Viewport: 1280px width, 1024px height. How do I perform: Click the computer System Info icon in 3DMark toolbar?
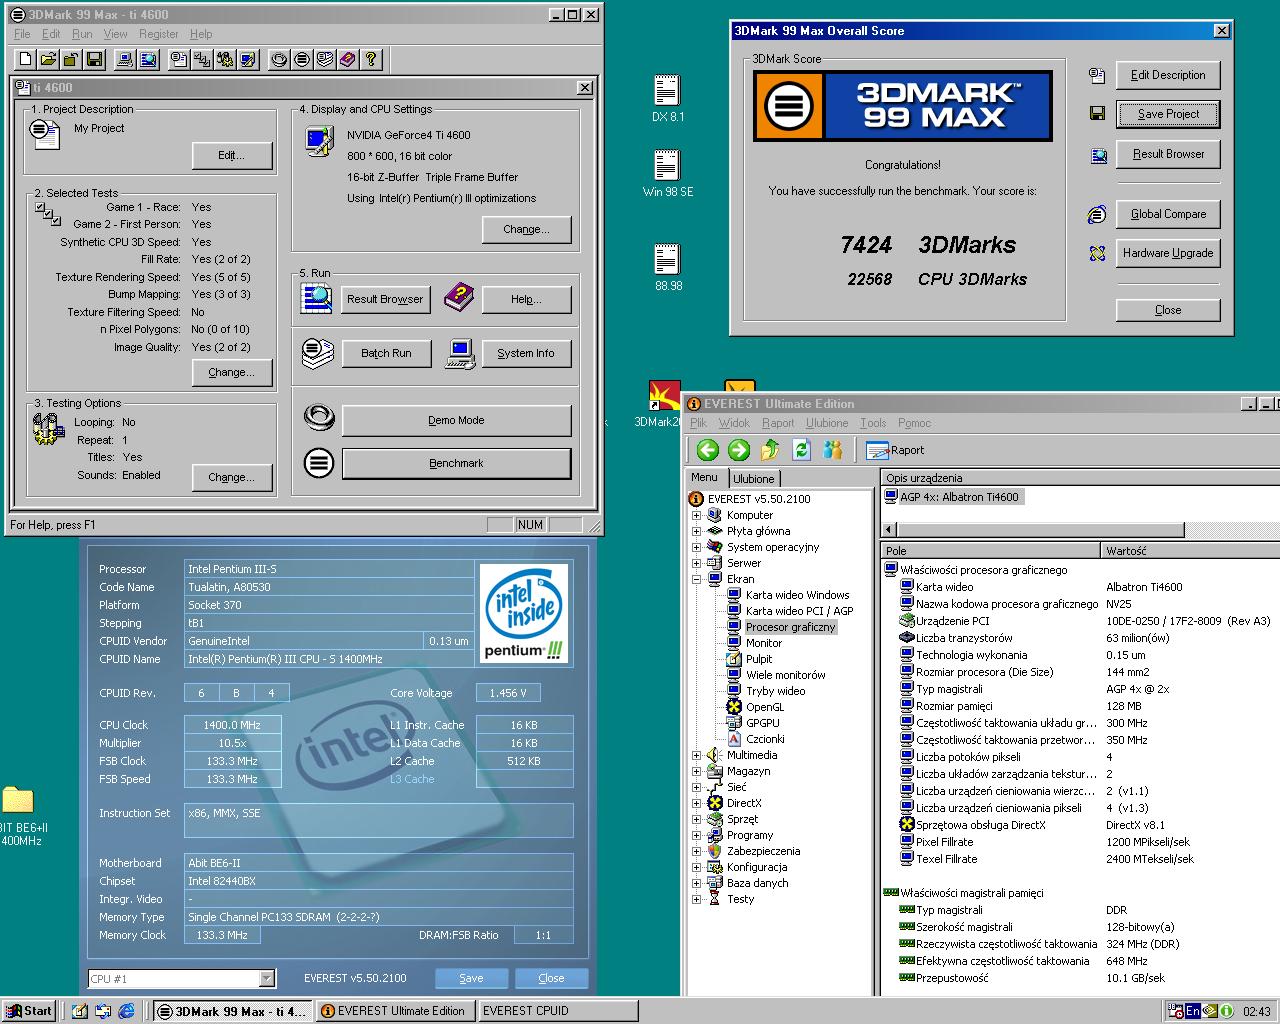click(125, 60)
